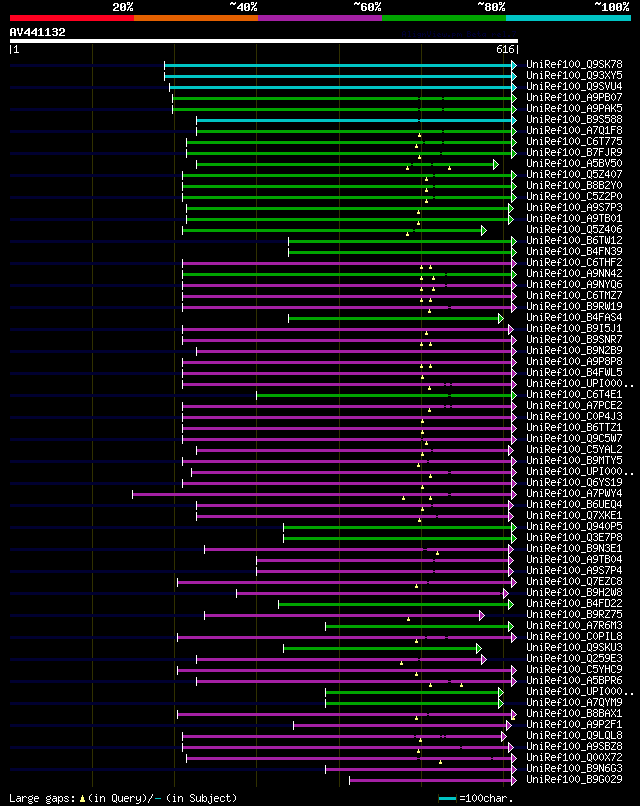Pick the UniRef100_A7PCE2 hit name

pyautogui.click(x=574, y=406)
